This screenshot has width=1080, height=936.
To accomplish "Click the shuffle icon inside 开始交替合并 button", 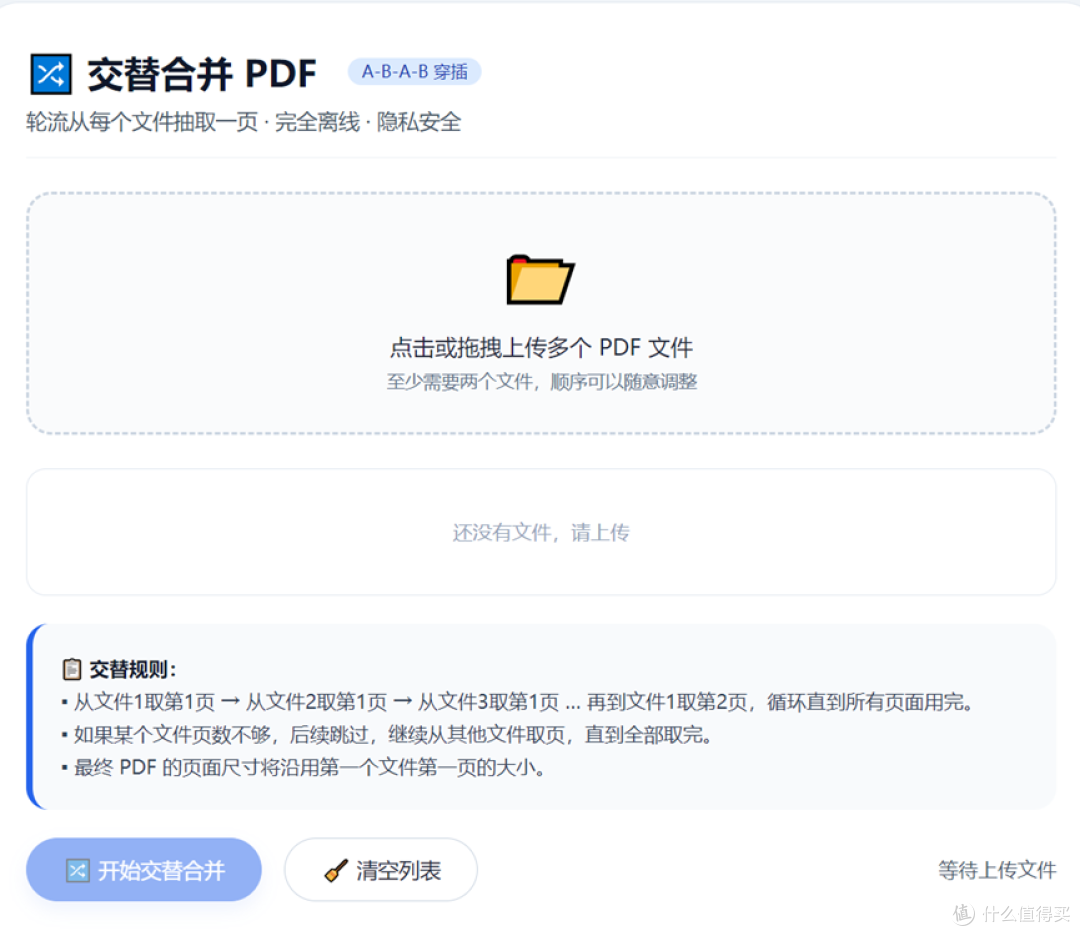I will 77,871.
